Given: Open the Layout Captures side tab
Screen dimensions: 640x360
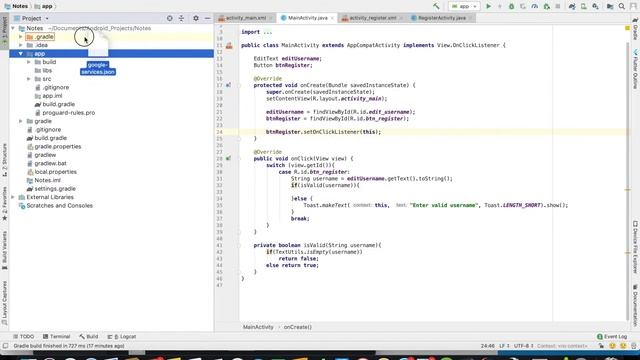Looking at the screenshot, I should pos(4,303).
